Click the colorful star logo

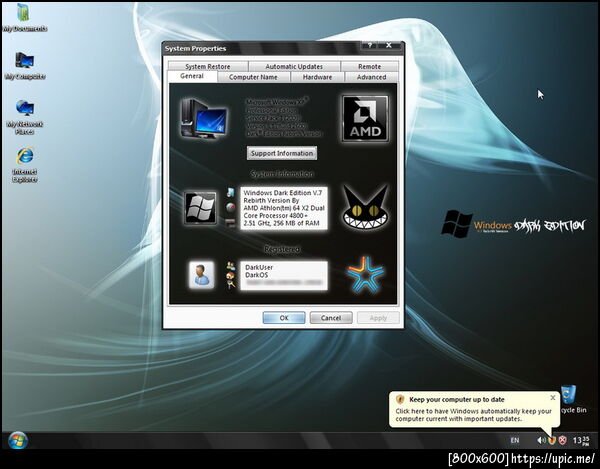coord(365,275)
